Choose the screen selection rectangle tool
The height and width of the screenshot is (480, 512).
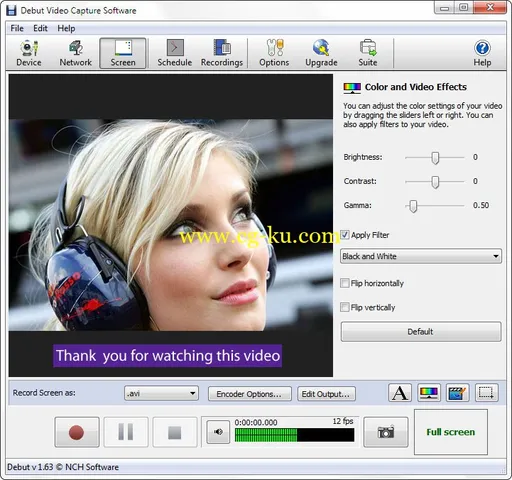(x=486, y=393)
